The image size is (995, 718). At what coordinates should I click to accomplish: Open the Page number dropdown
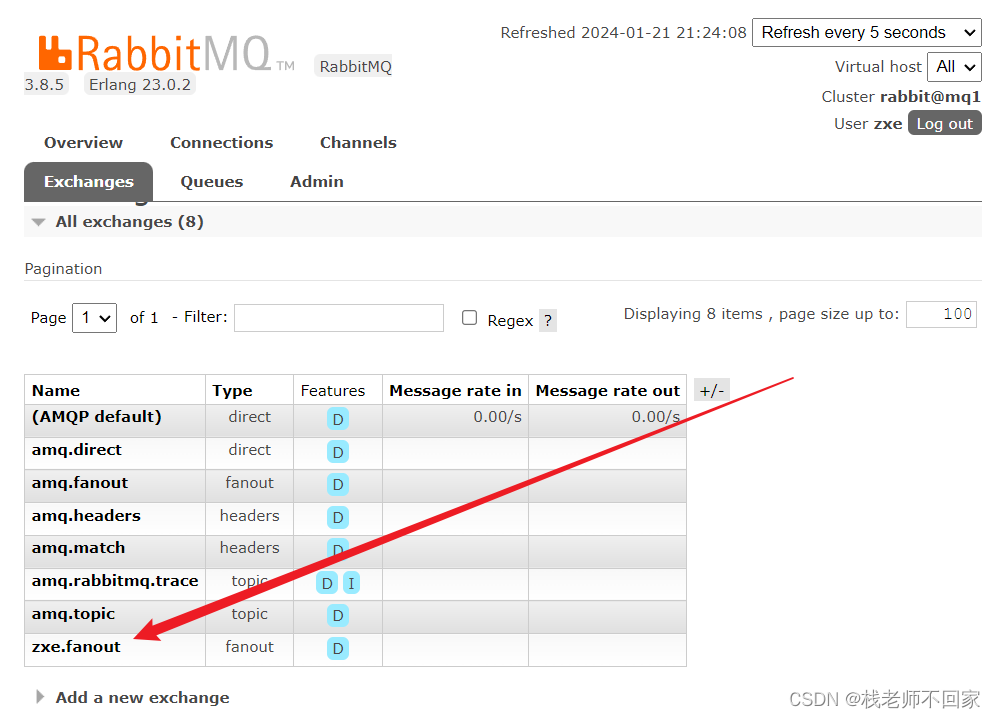[x=95, y=317]
